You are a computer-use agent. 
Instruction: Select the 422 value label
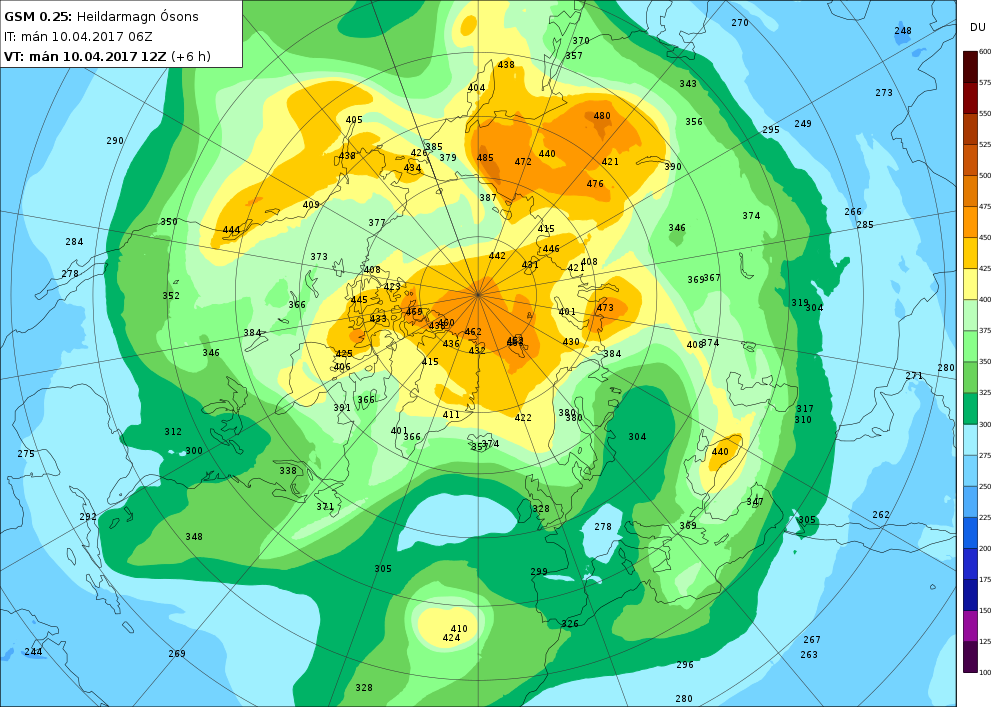point(523,418)
